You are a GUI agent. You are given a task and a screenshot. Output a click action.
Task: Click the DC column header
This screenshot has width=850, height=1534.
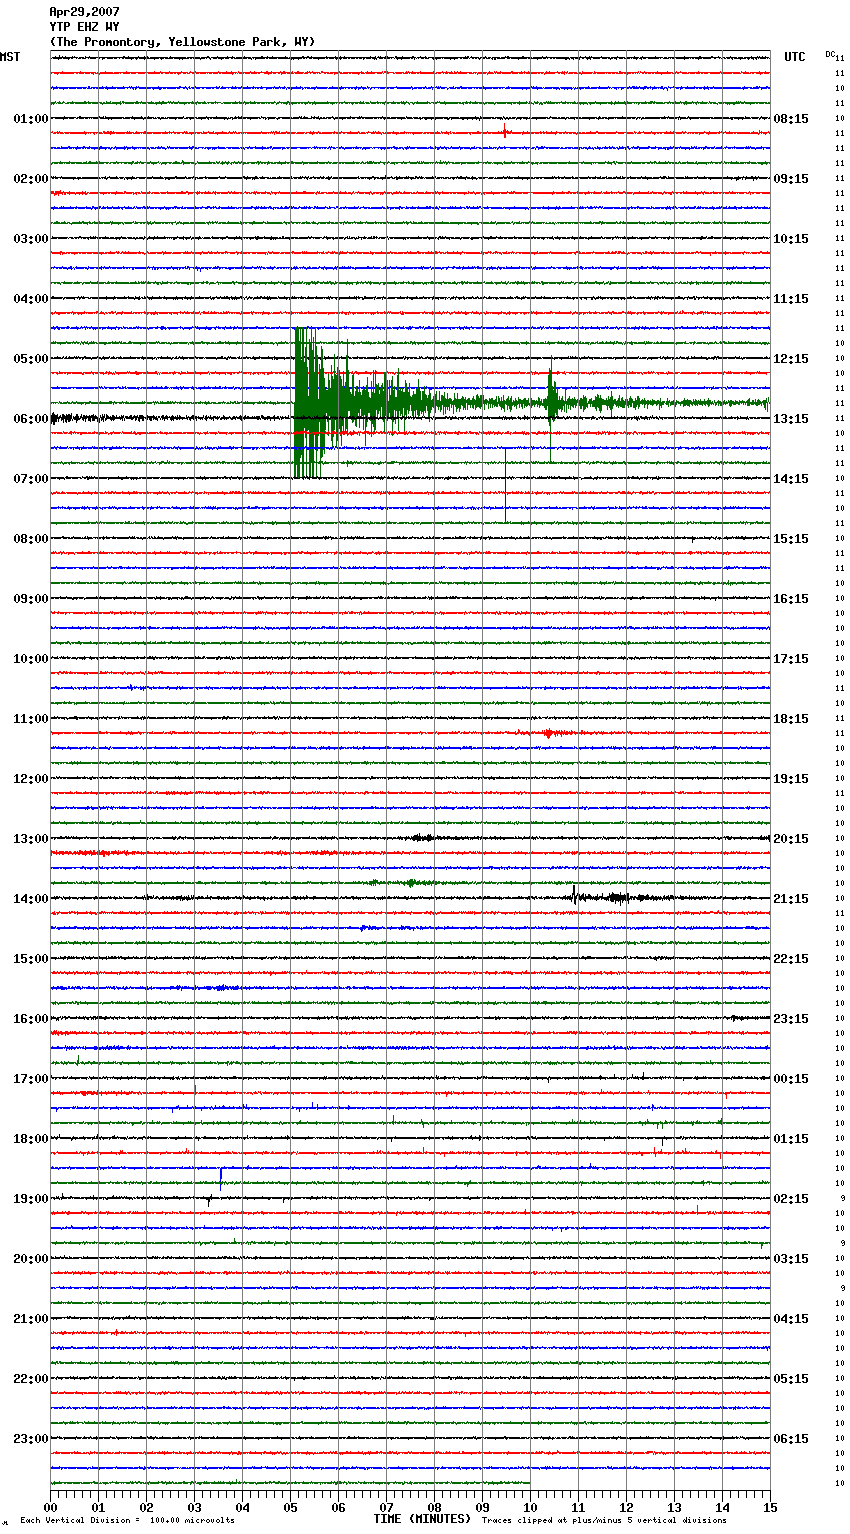830,54
